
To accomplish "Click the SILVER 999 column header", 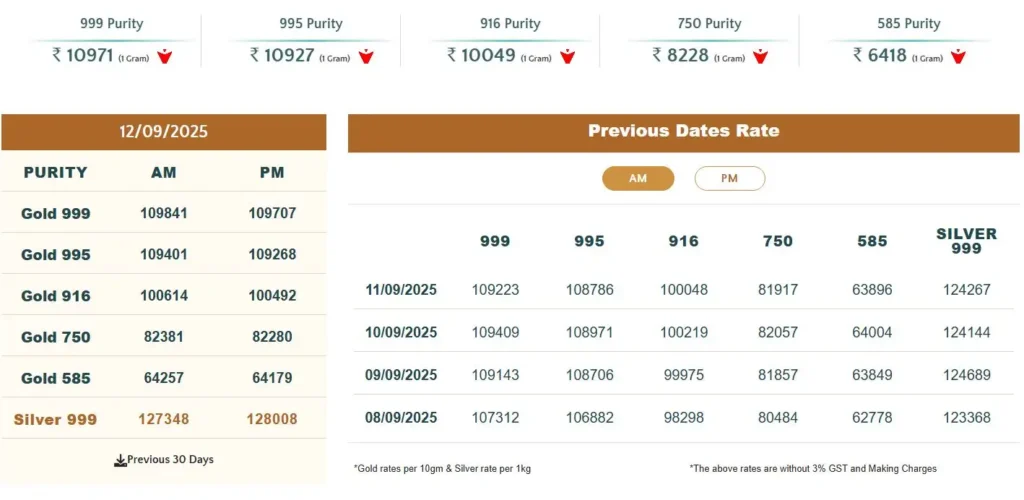I will [x=966, y=240].
